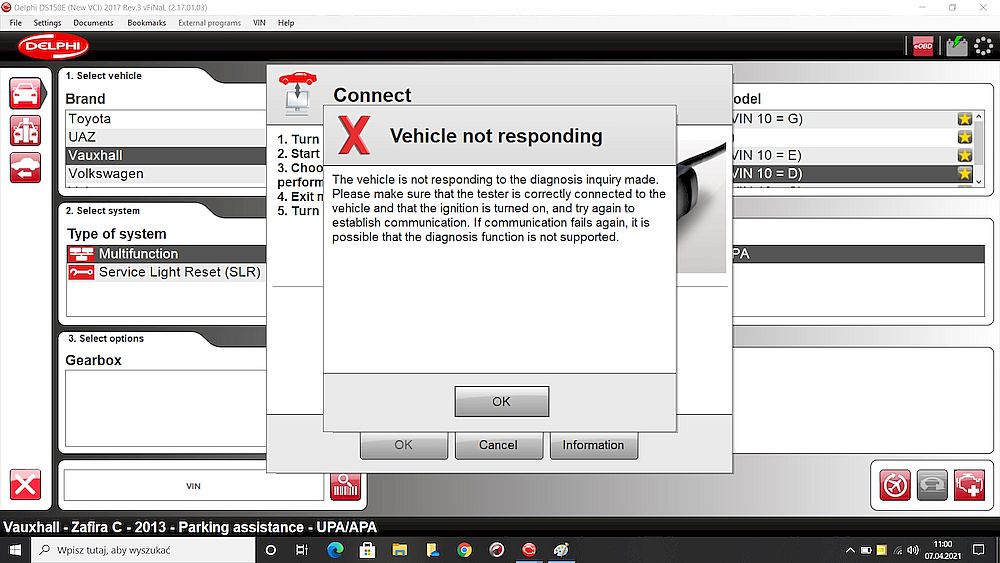
Task: Click the multi-car workshop sidebar icon
Action: 26,130
